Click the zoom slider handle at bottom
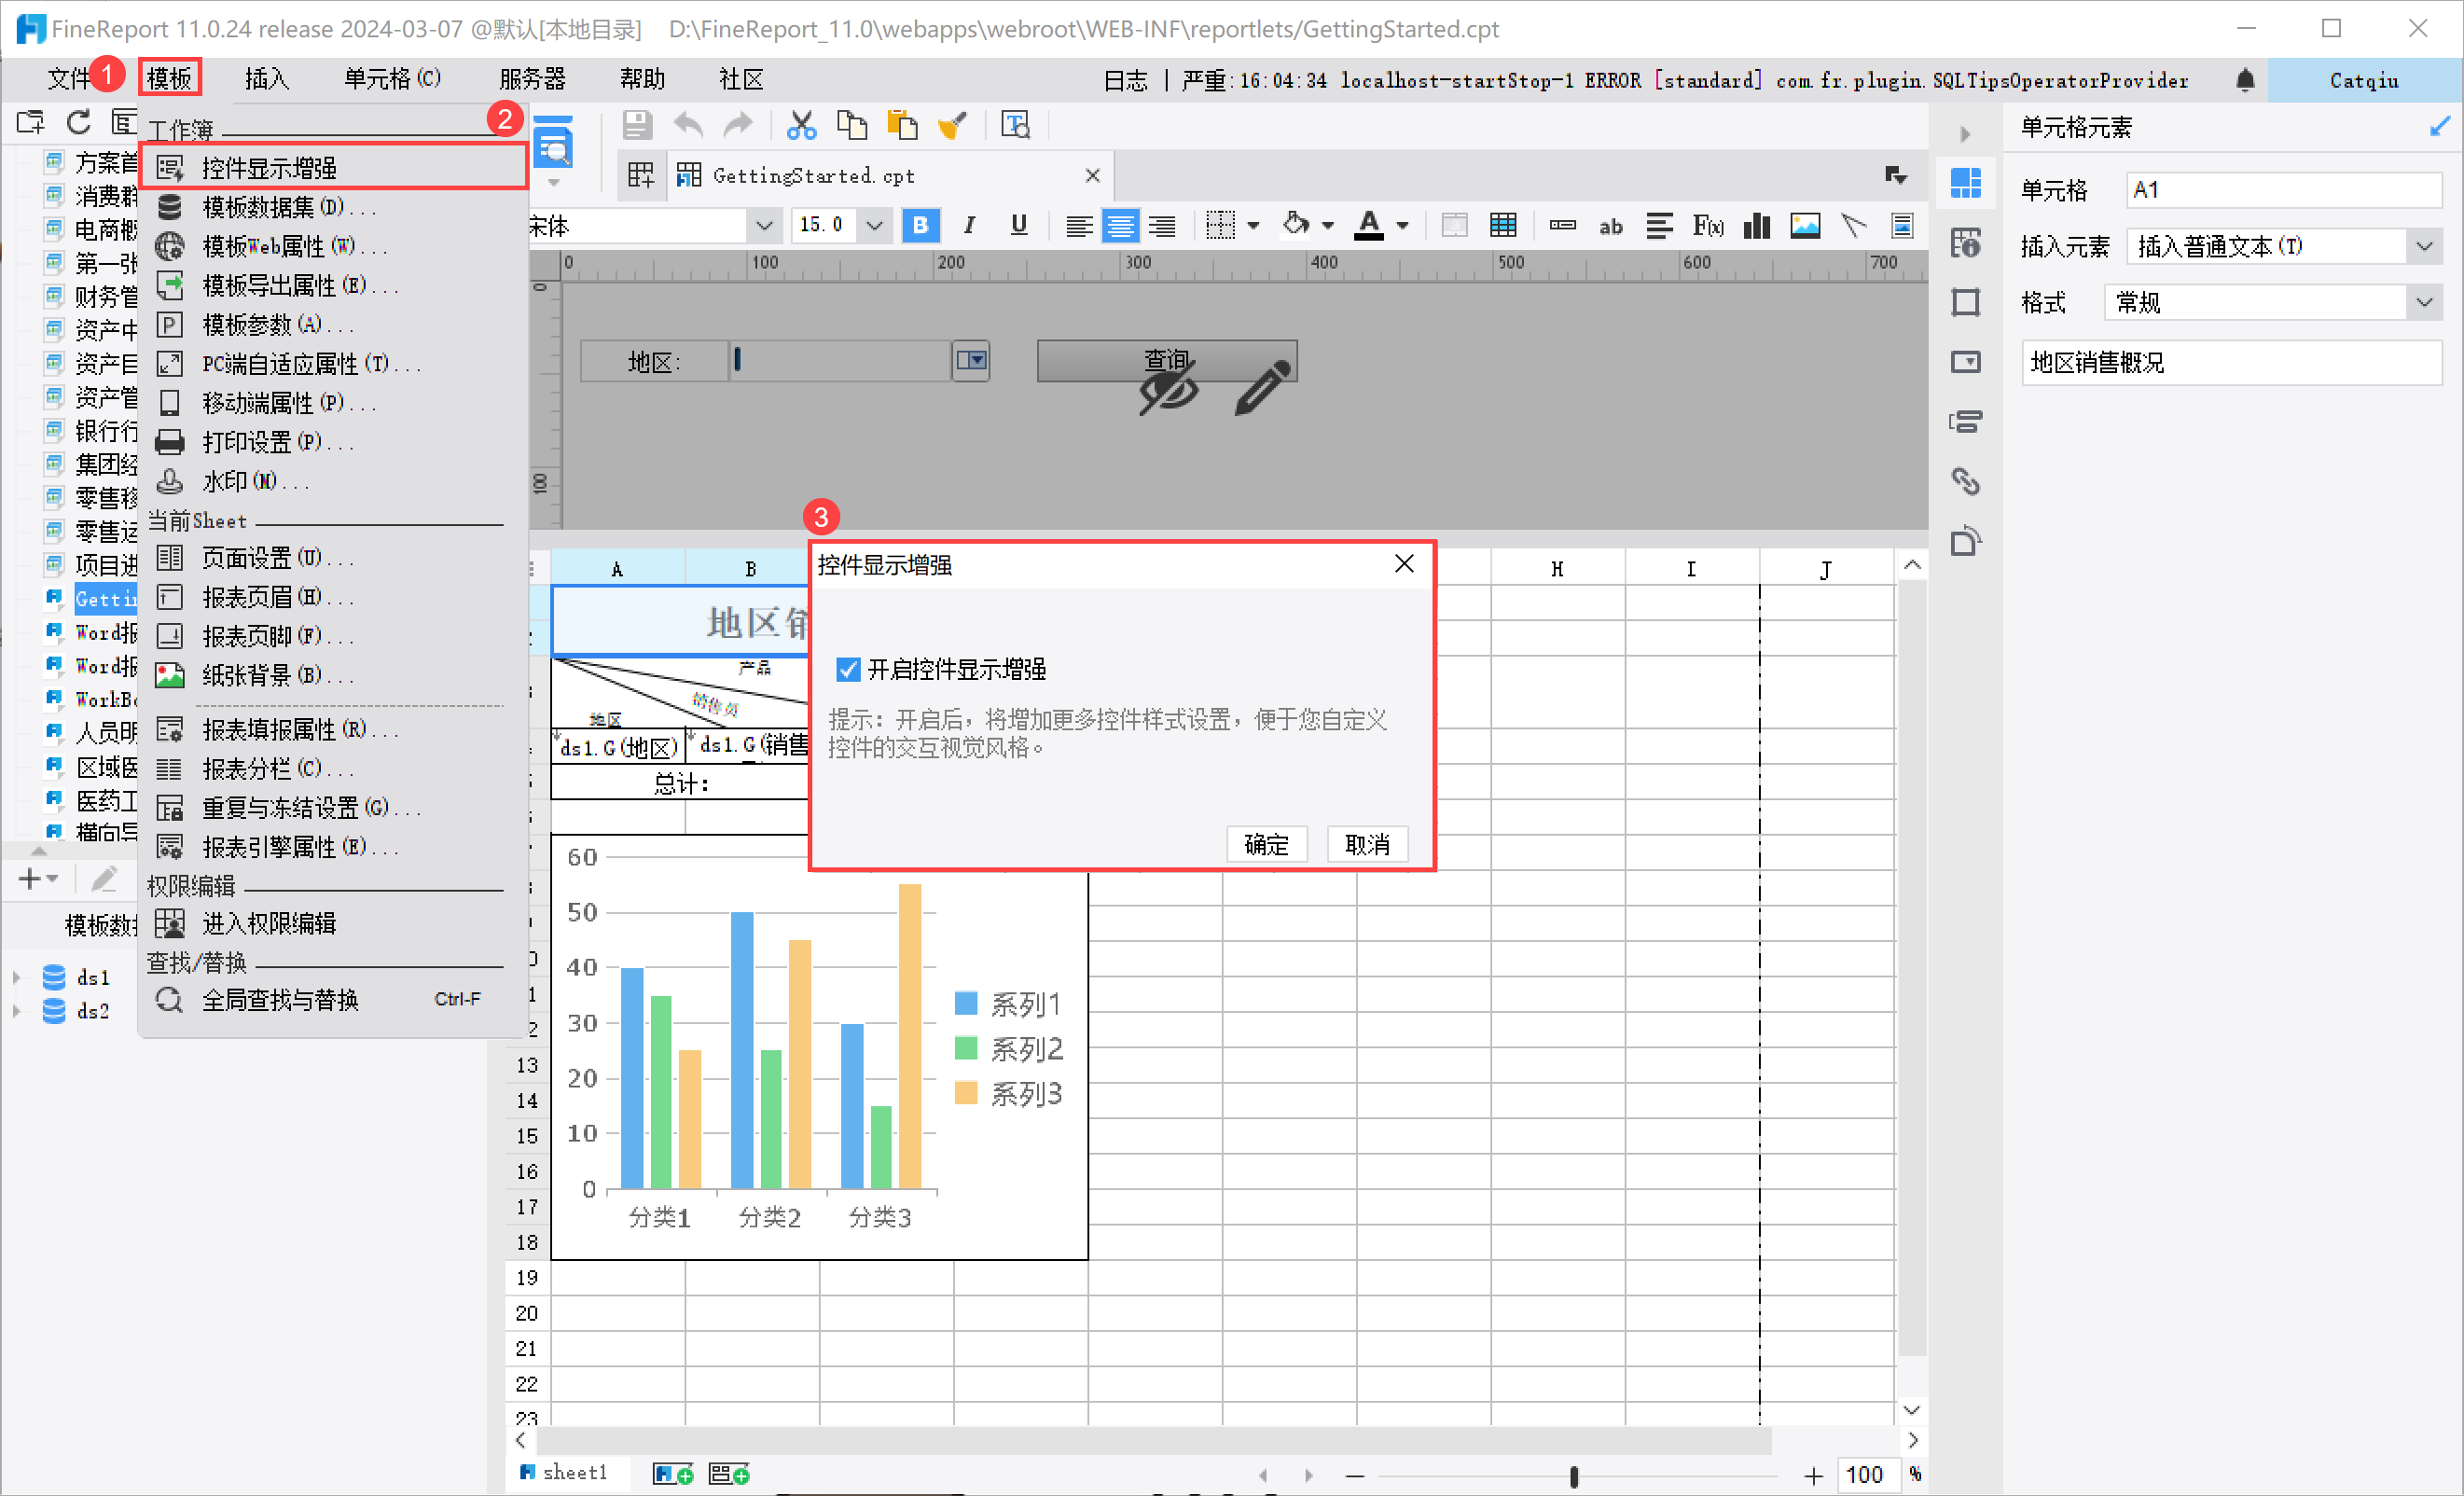This screenshot has width=2464, height=1496. (x=1574, y=1476)
